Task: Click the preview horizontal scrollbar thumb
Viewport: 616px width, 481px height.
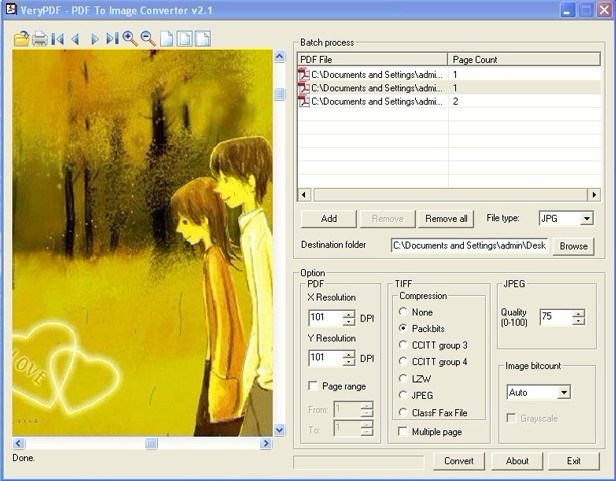Action: click(x=151, y=444)
